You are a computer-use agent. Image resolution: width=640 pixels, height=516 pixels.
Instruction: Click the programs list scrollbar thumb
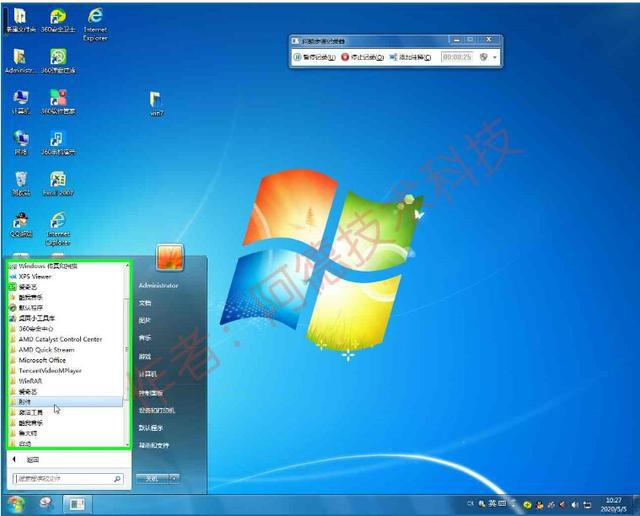[127, 349]
